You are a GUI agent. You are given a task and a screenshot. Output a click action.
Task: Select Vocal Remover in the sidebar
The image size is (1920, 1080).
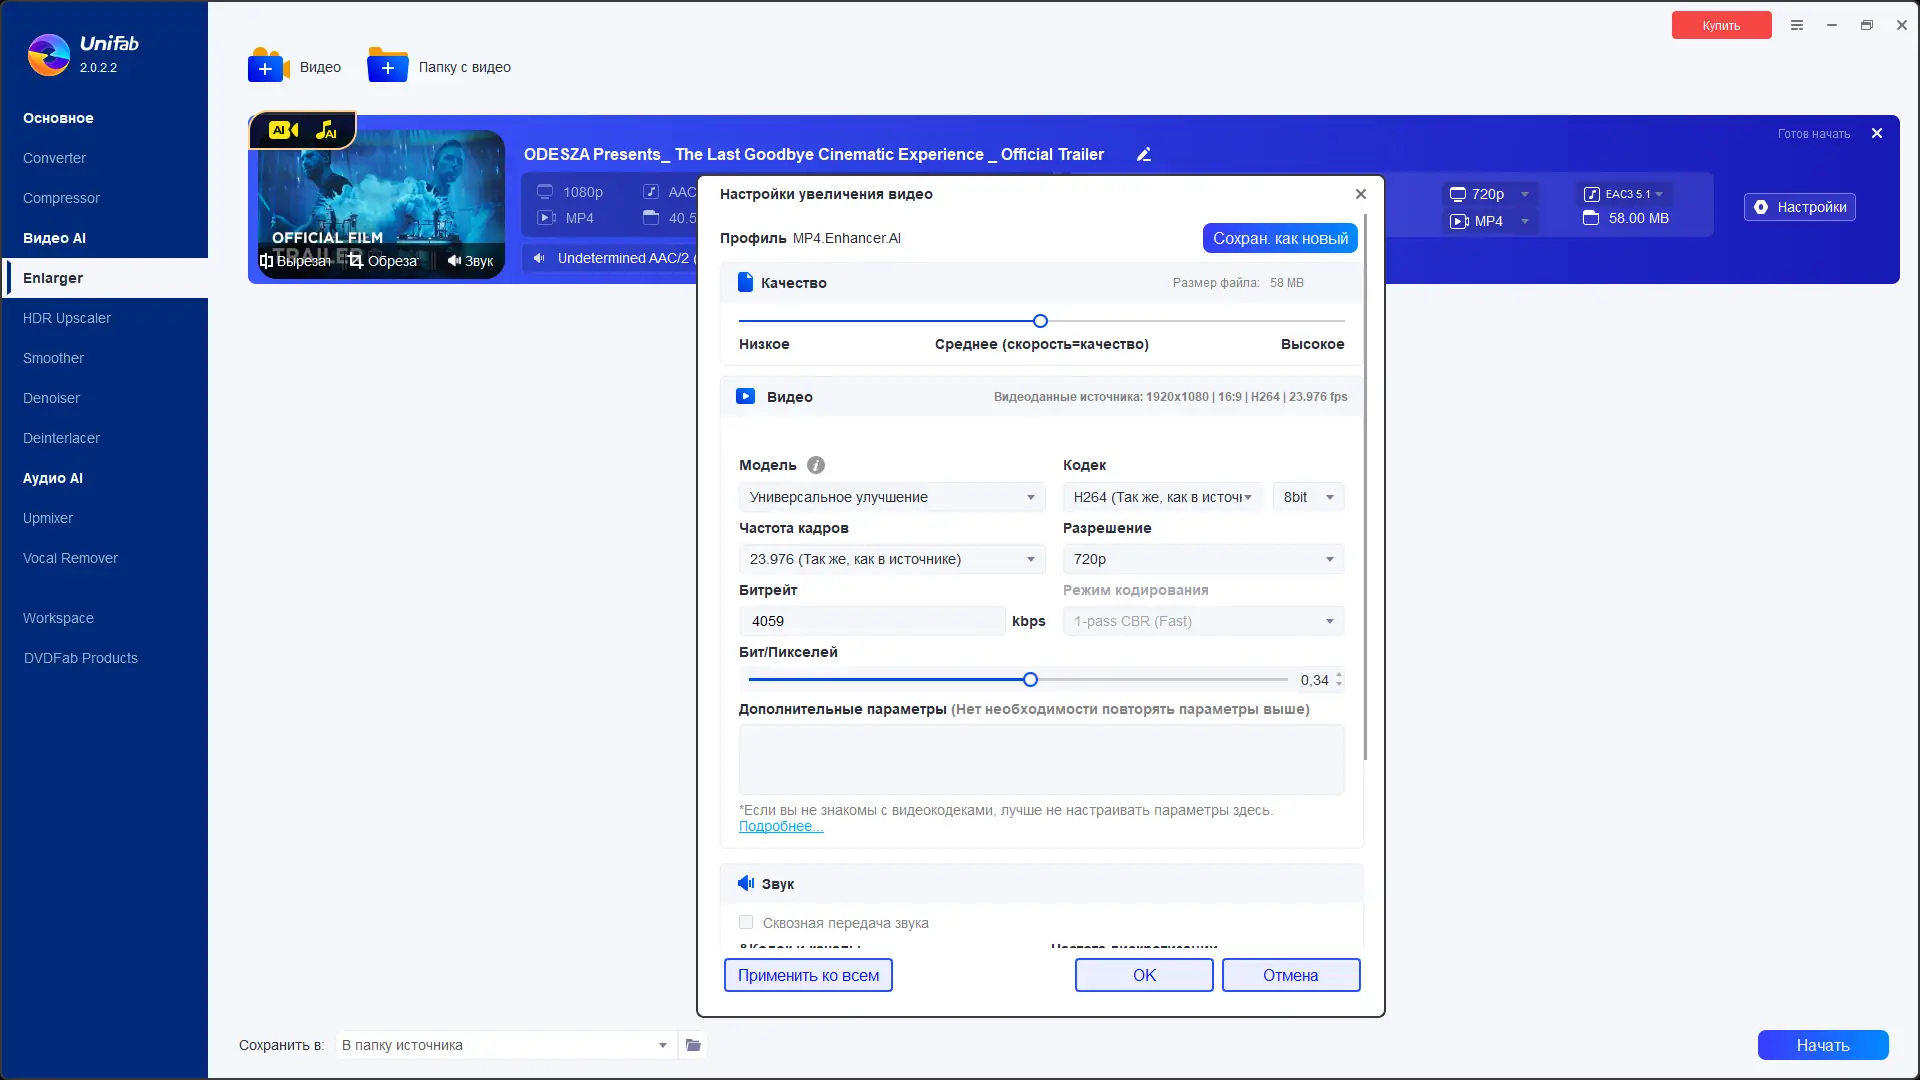coord(70,558)
